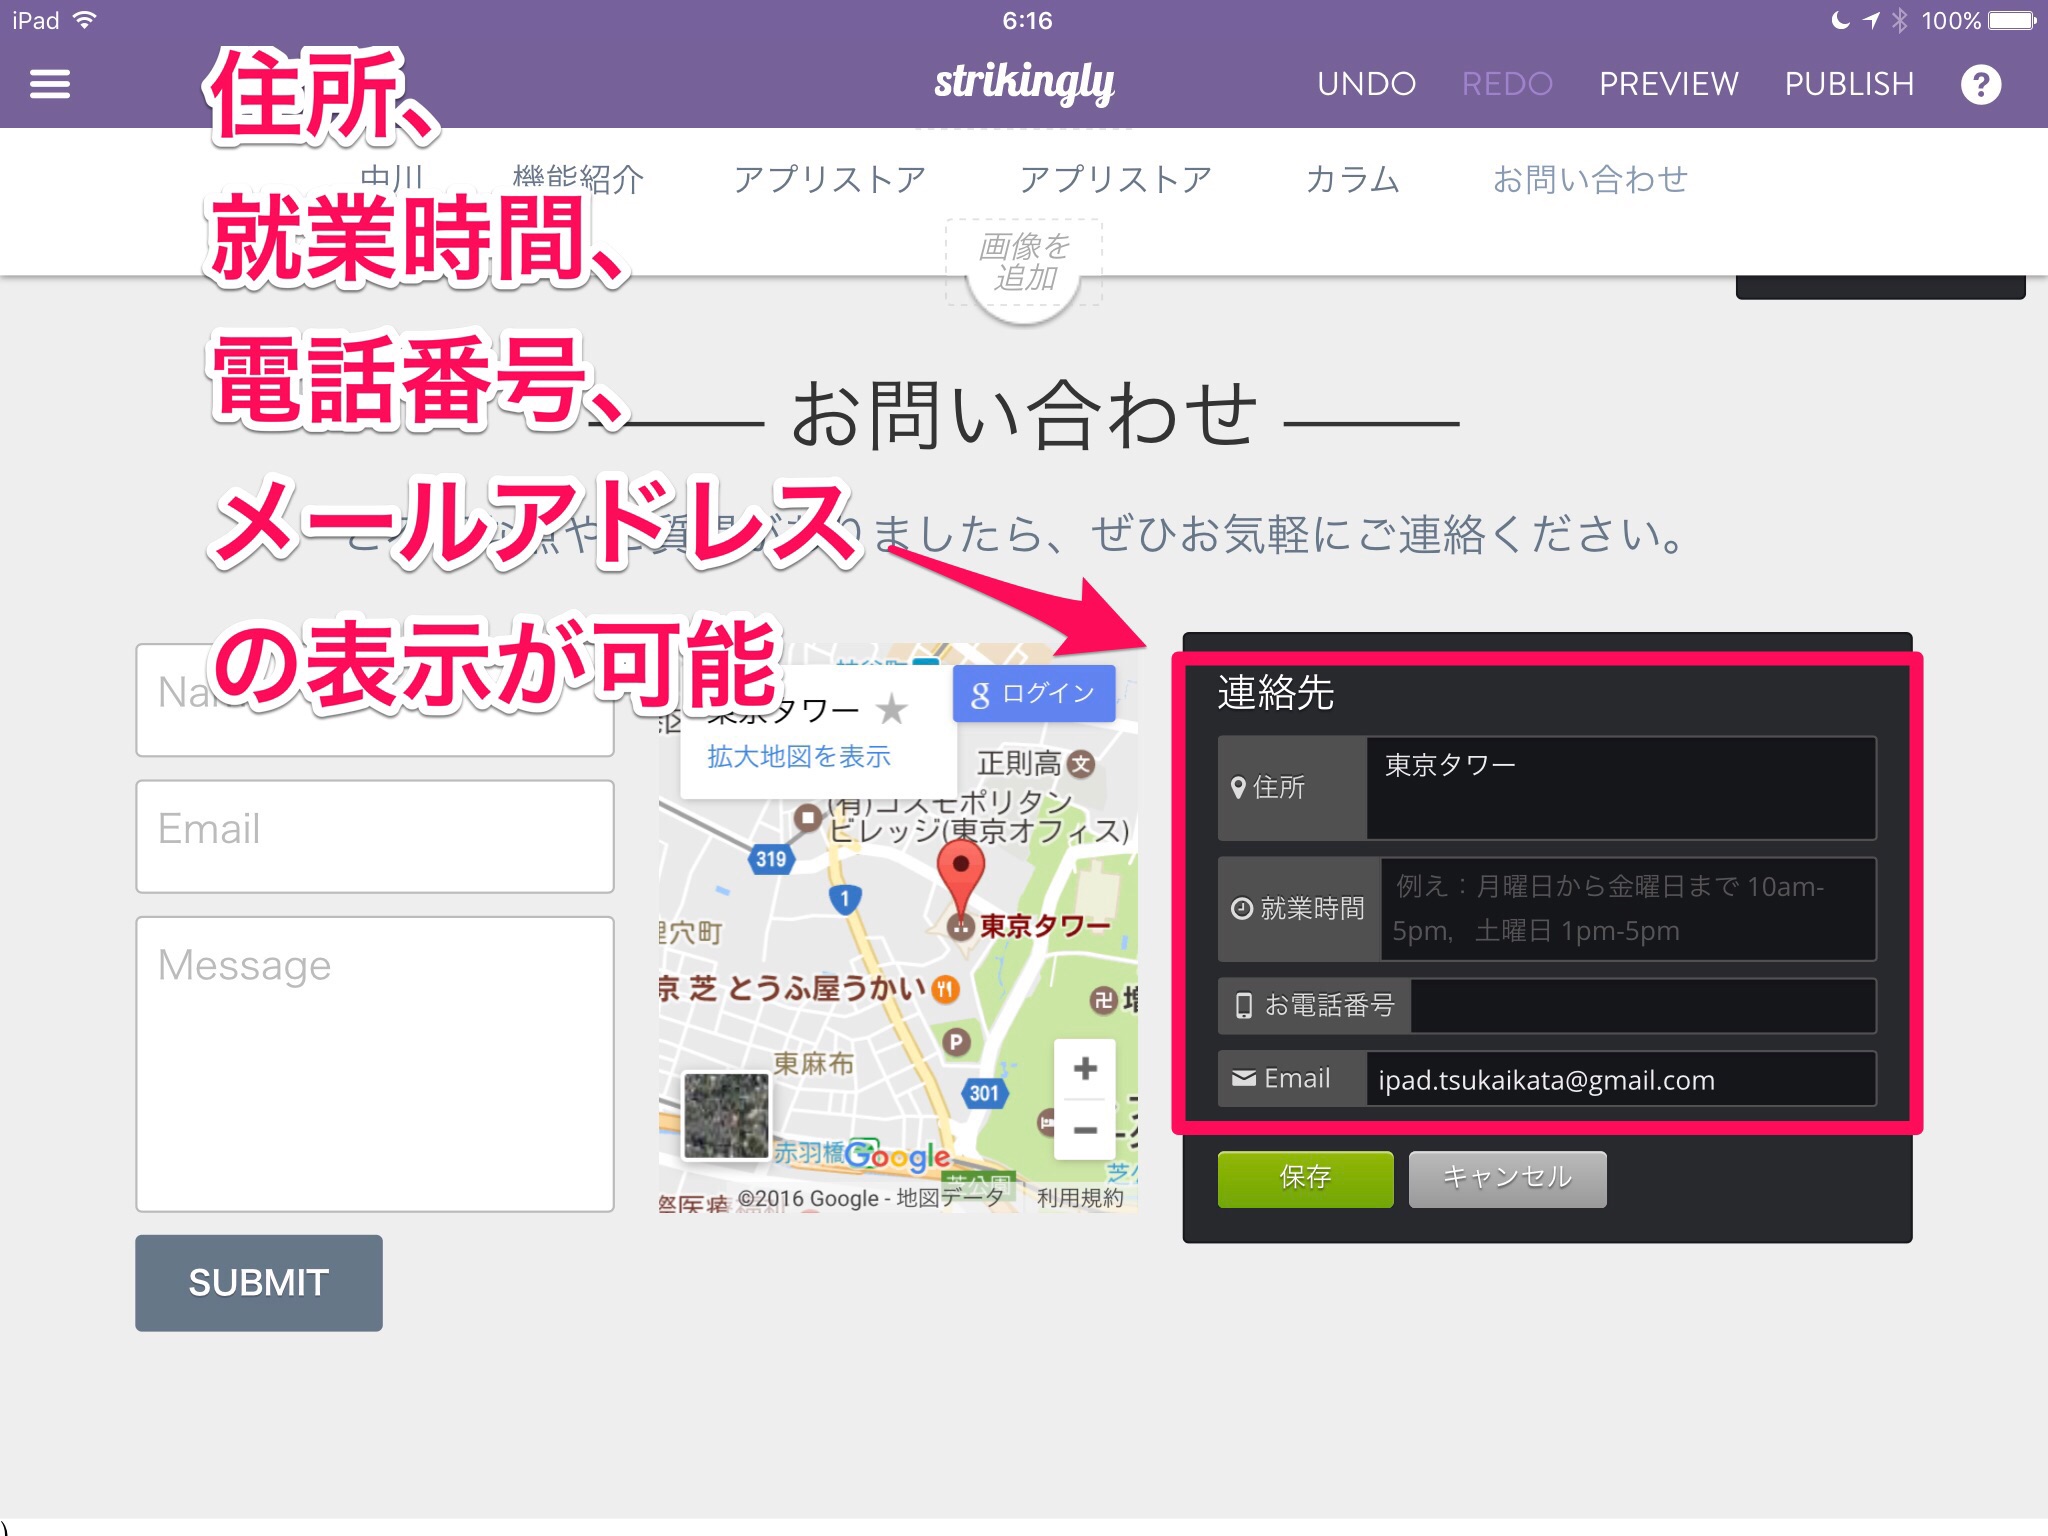Switch to satellite view thumbnail on map

726,1115
